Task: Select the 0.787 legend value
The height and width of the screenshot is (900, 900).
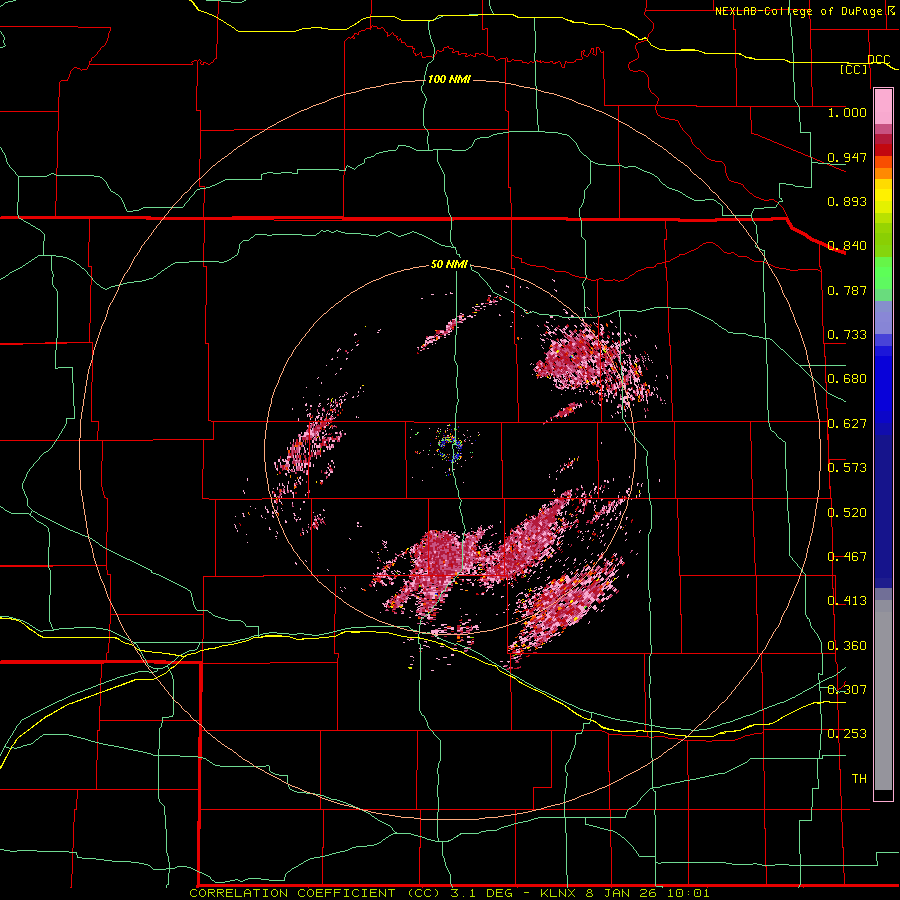Action: point(847,290)
